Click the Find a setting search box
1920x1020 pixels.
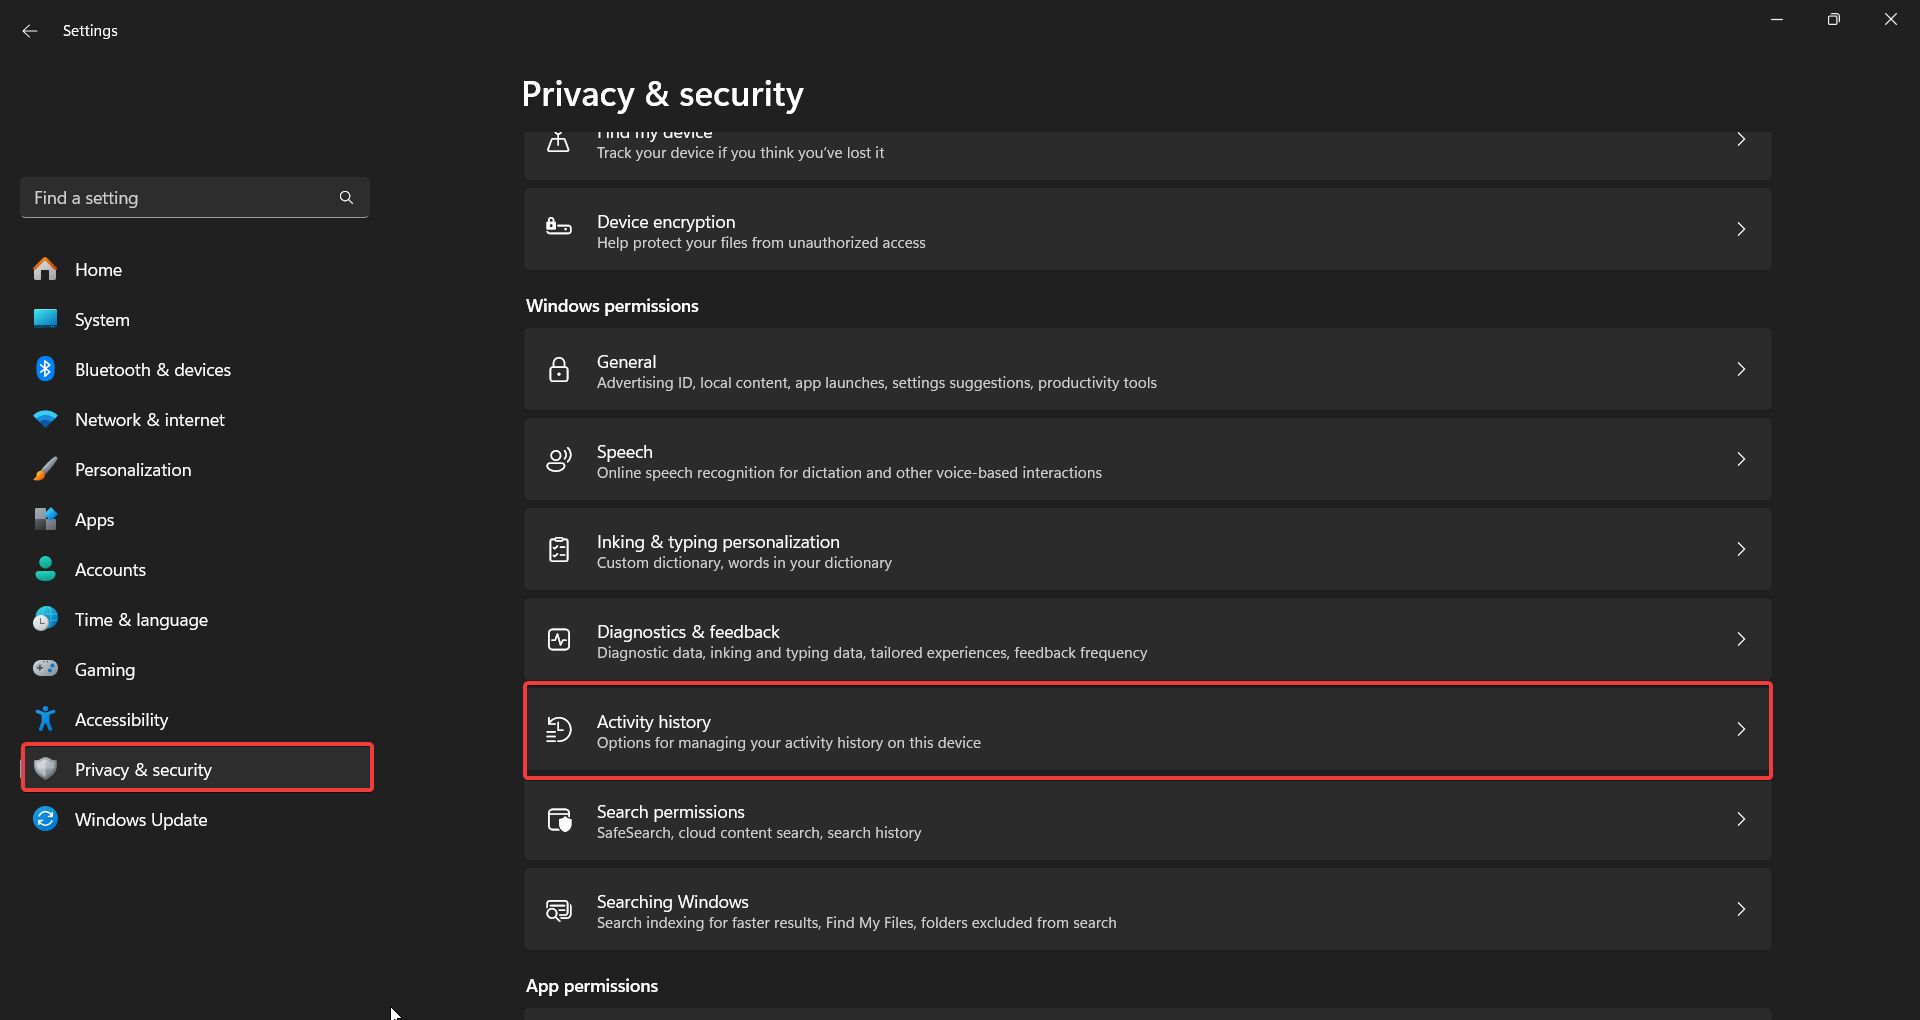click(195, 198)
